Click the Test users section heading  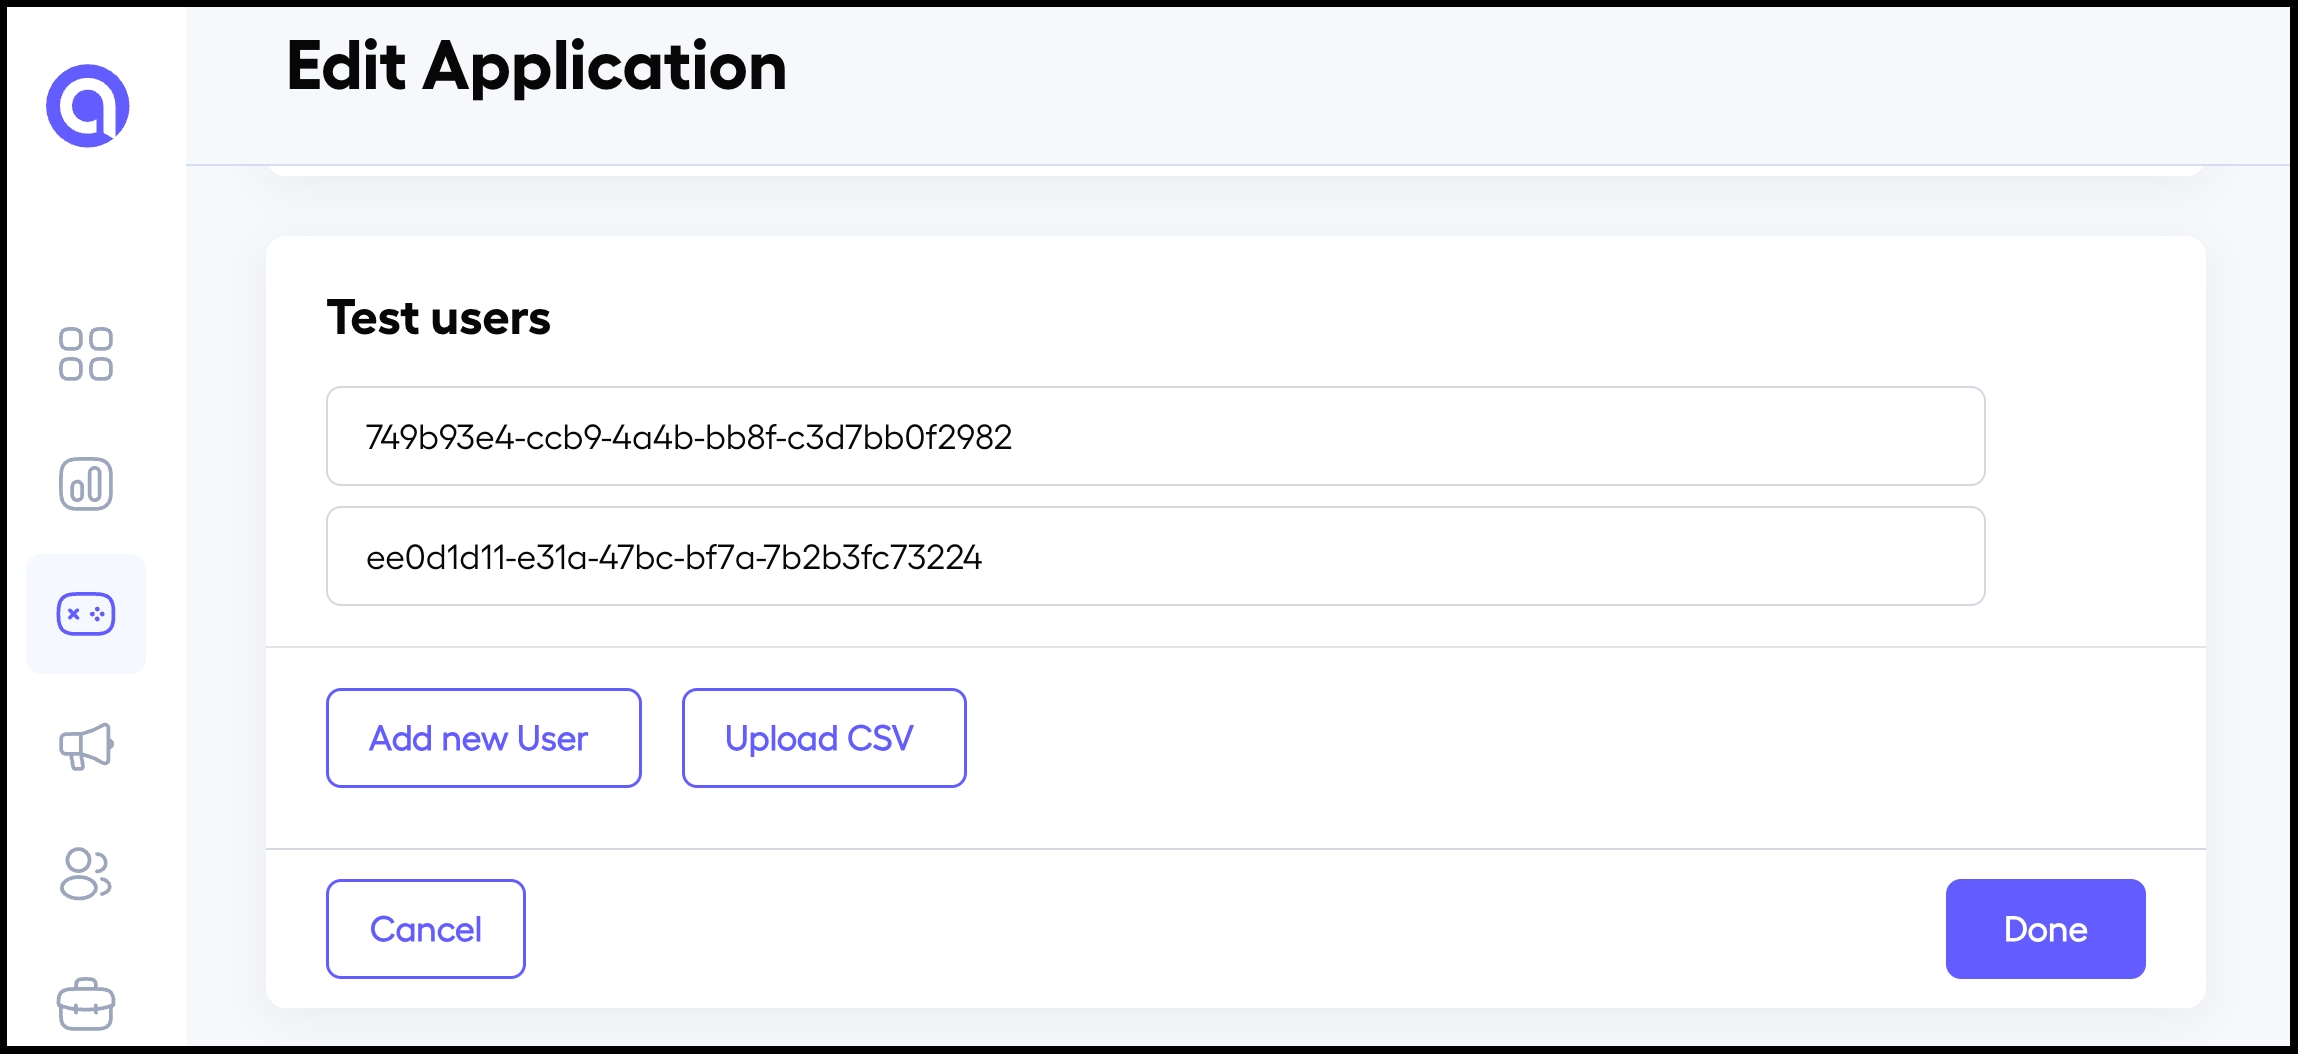coord(438,318)
